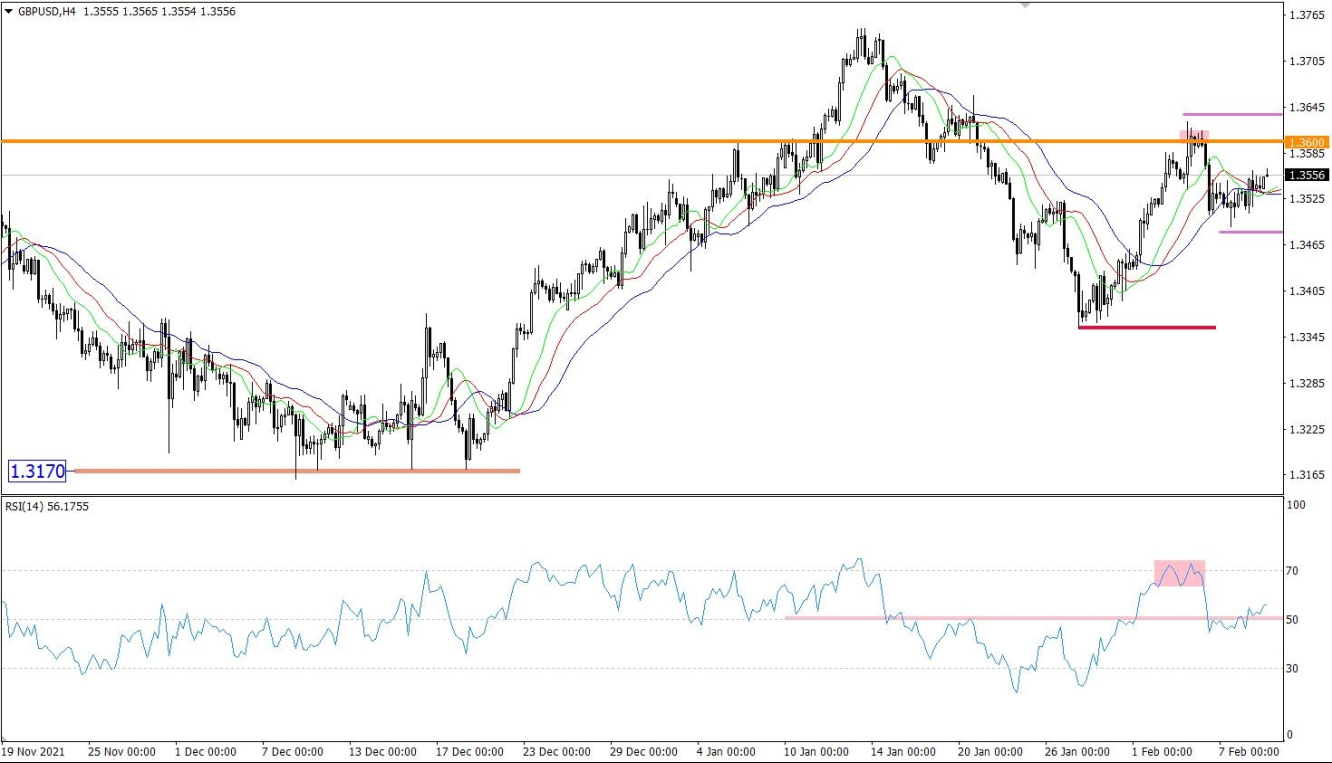Click the 1.3405 price axis label

pos(1307,291)
